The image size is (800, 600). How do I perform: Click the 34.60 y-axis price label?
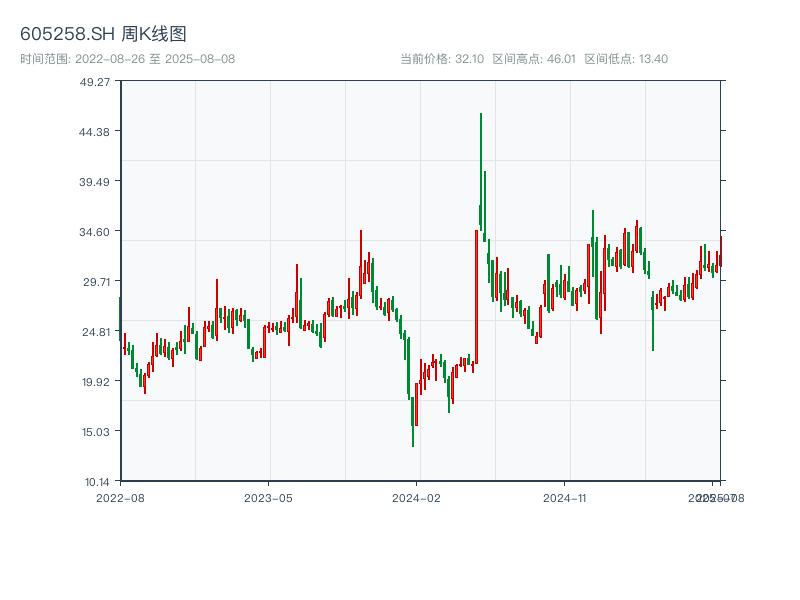(x=96, y=232)
